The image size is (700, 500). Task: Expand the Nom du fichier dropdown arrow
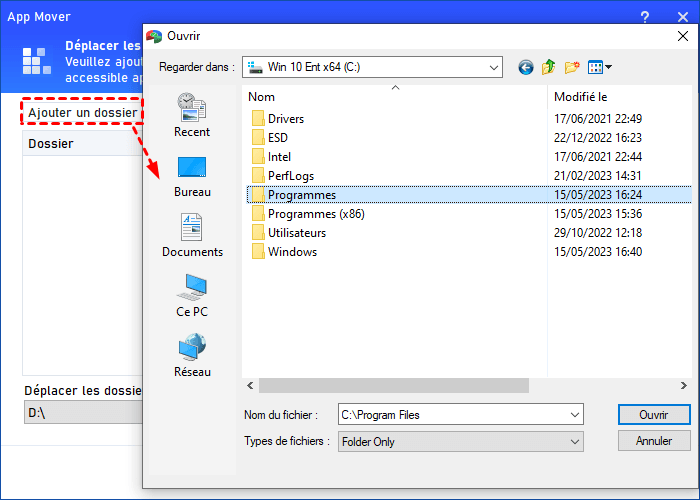[x=575, y=415]
